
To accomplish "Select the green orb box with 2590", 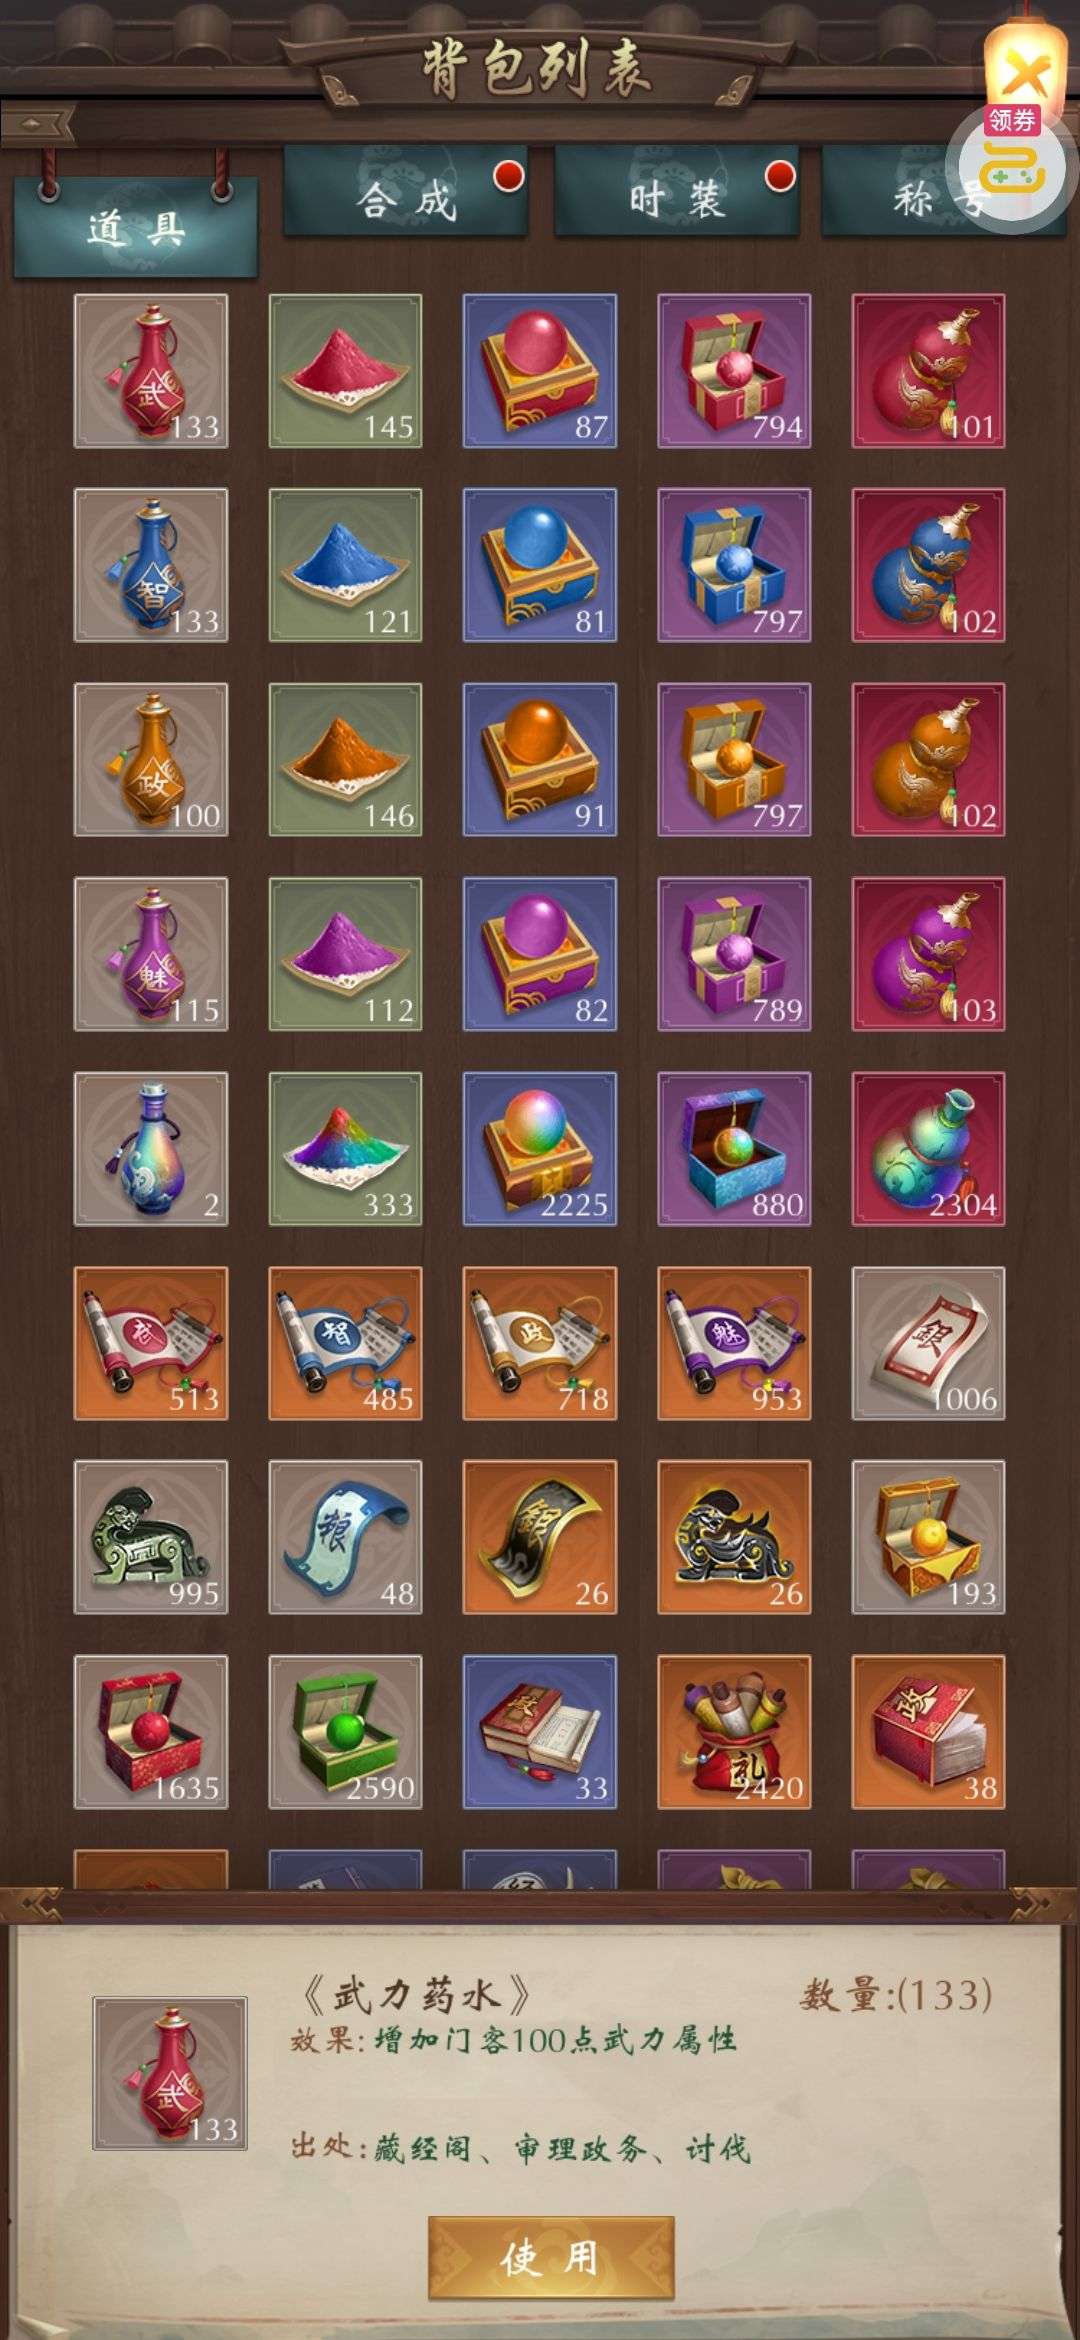I will coord(345,1732).
